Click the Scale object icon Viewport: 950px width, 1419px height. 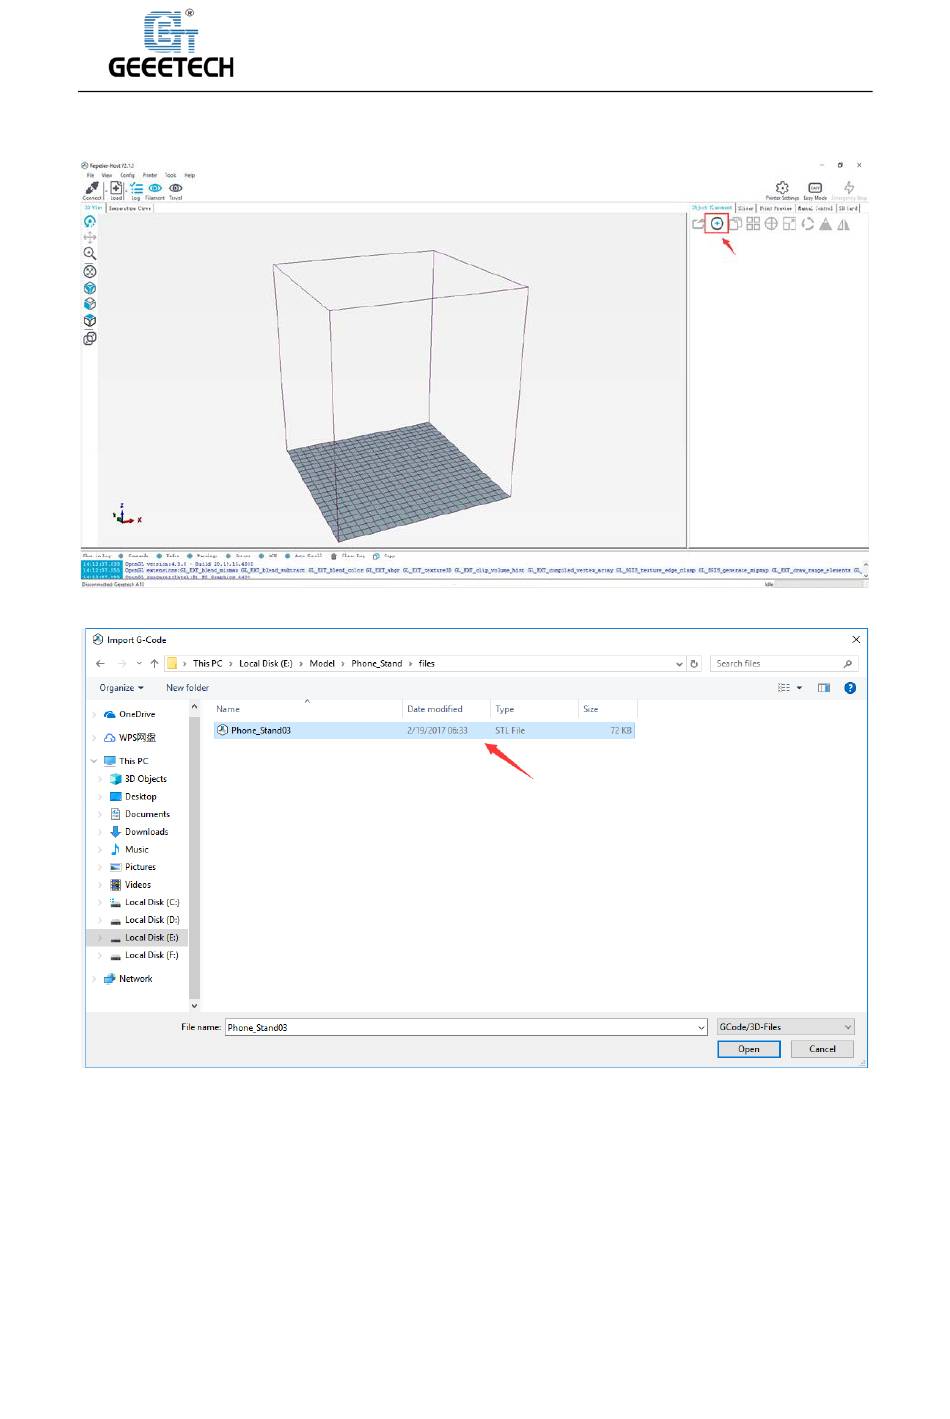coord(789,224)
